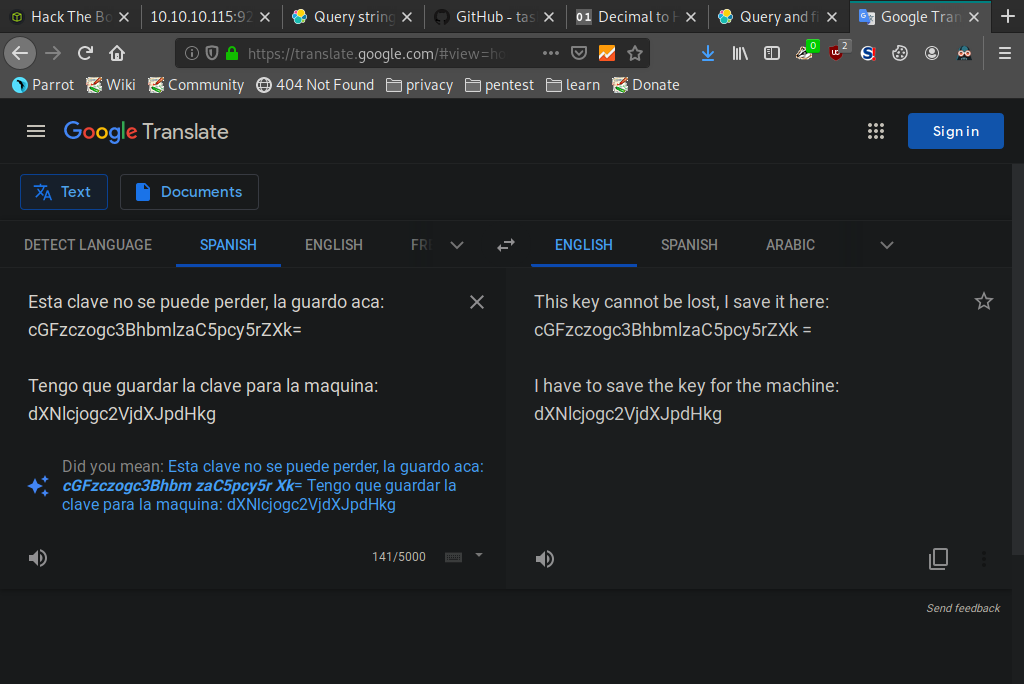The image size is (1024, 684).
Task: Open the Firefox hamburger menu
Action: click(1005, 53)
